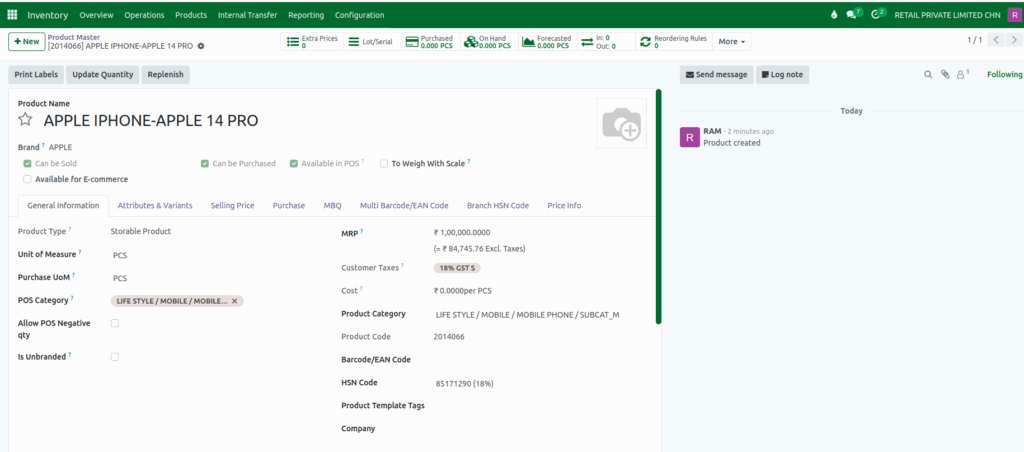Open the Configuration menu
Viewport: 1024px width, 452px height.
(x=360, y=15)
